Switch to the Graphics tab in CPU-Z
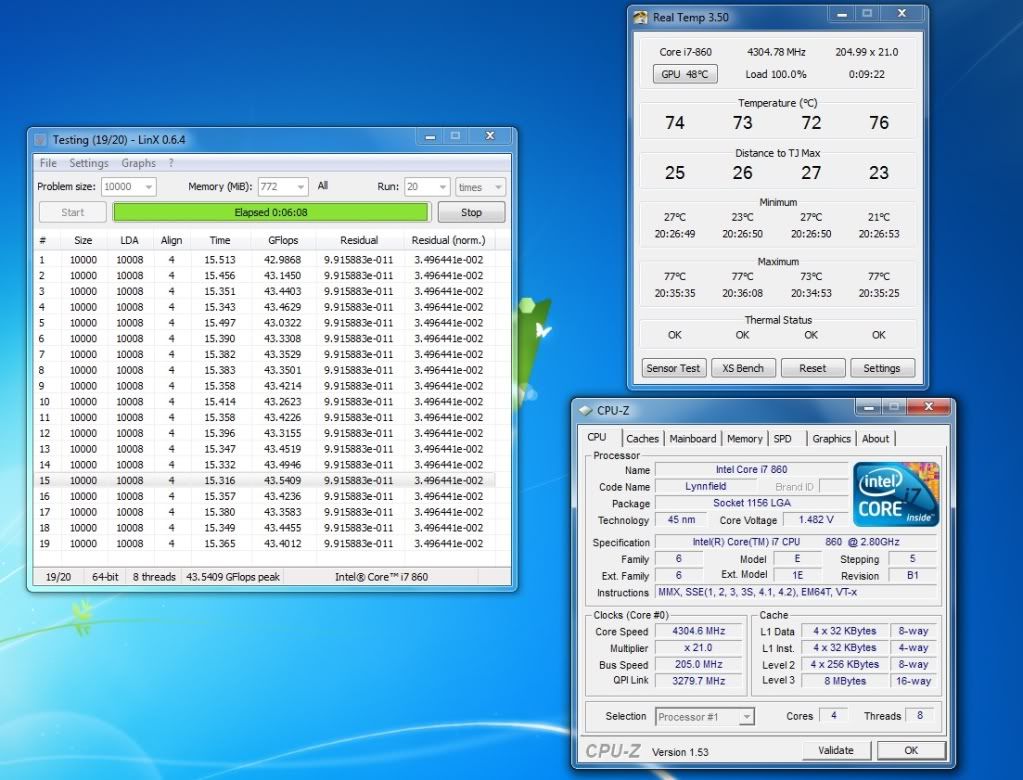The height and width of the screenshot is (780, 1023). coord(831,439)
